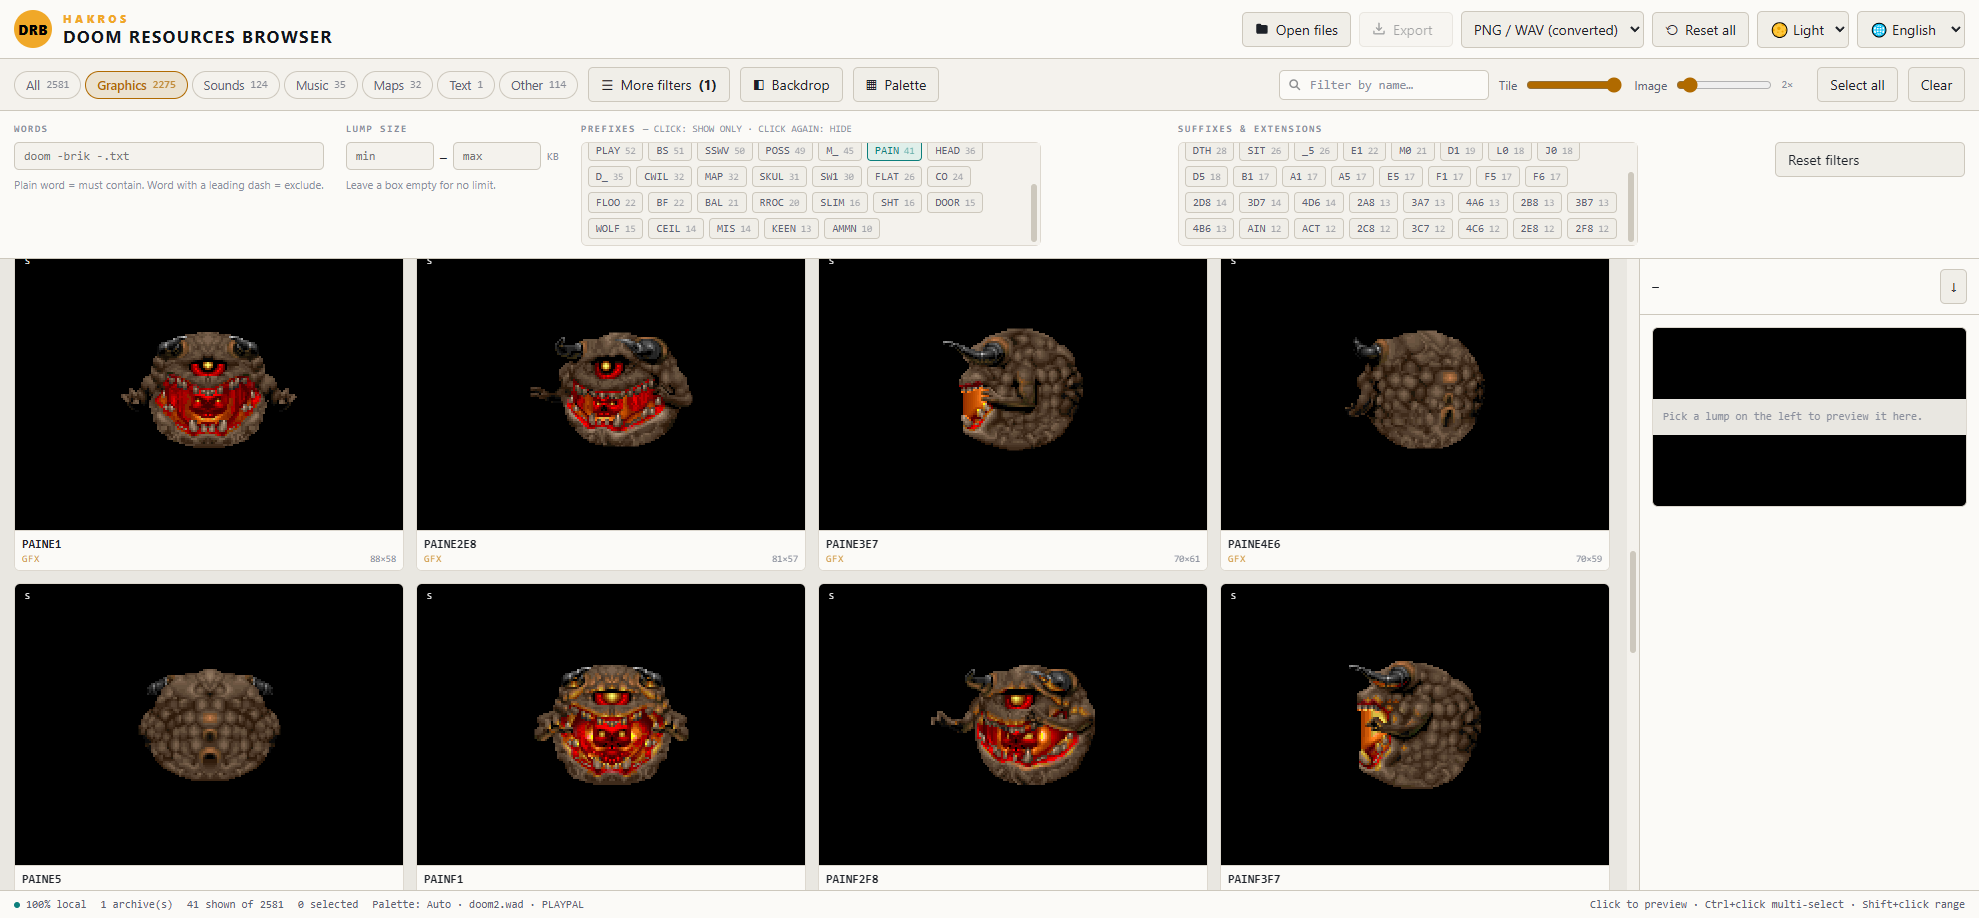Switch to the Sounds category
This screenshot has height=918, width=1979.
point(235,85)
